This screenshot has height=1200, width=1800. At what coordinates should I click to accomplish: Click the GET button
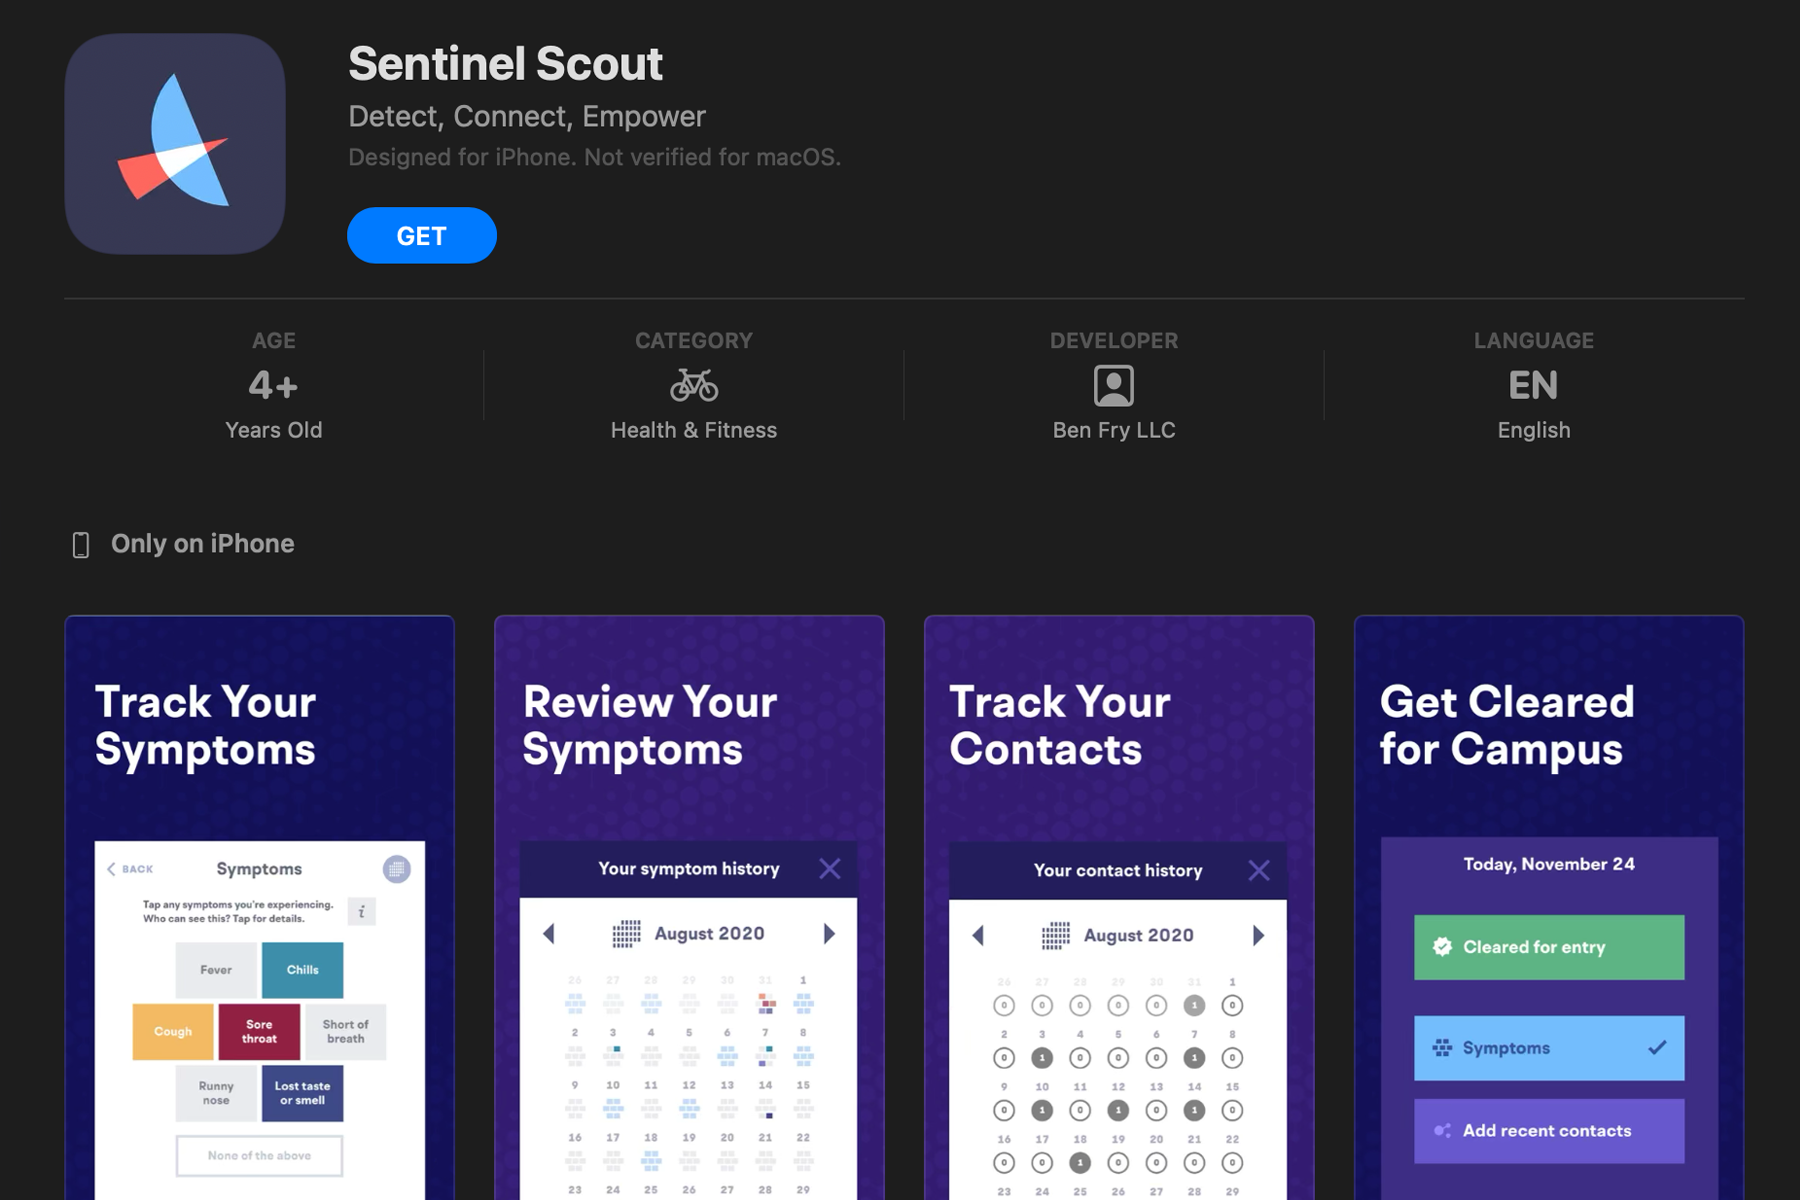422,236
